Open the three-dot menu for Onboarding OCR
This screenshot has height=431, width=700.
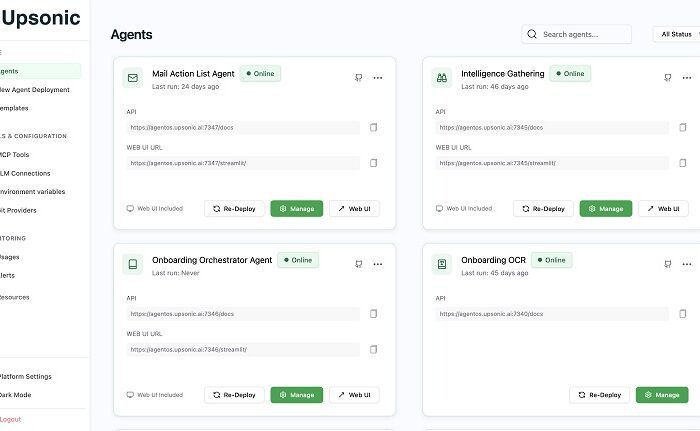687,264
